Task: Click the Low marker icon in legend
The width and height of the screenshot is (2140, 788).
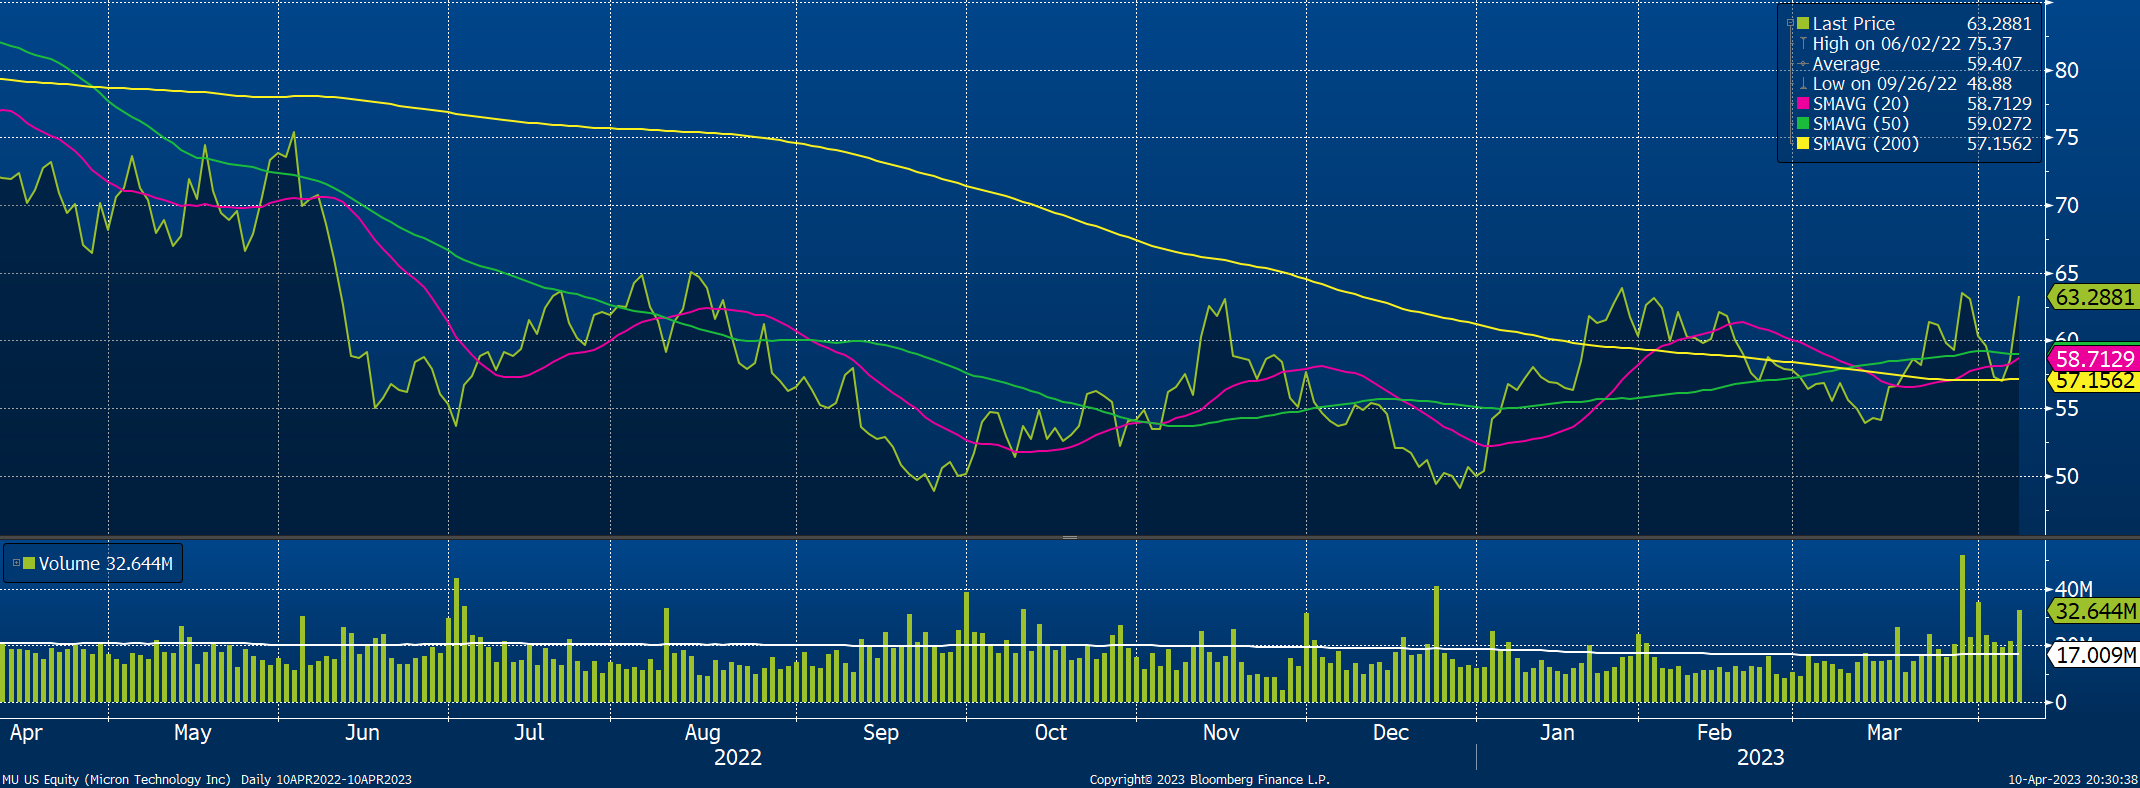Action: [x=1803, y=84]
